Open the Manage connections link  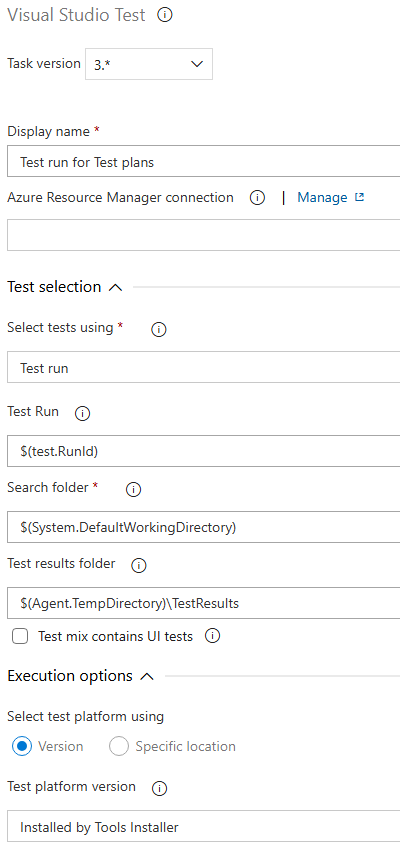tap(322, 197)
